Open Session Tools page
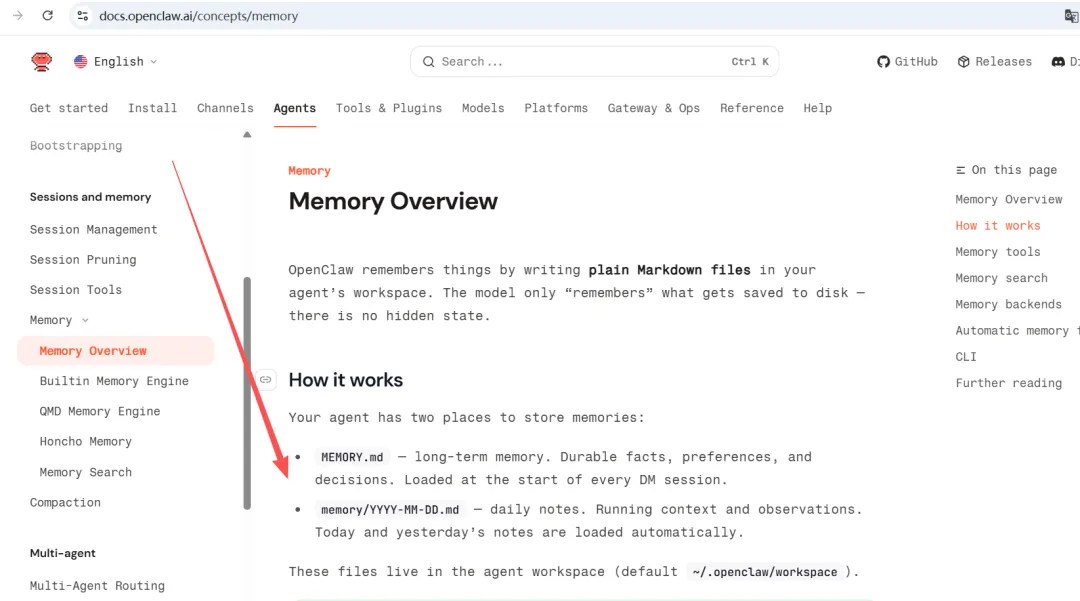Viewport: 1080px width, 601px height. click(x=76, y=290)
